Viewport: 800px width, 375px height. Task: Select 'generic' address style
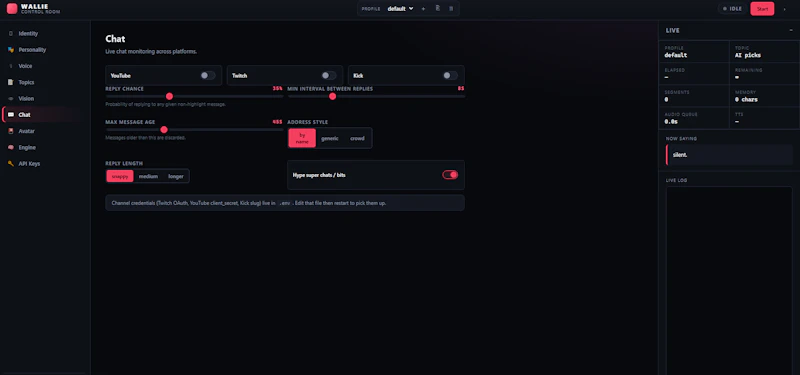point(330,138)
